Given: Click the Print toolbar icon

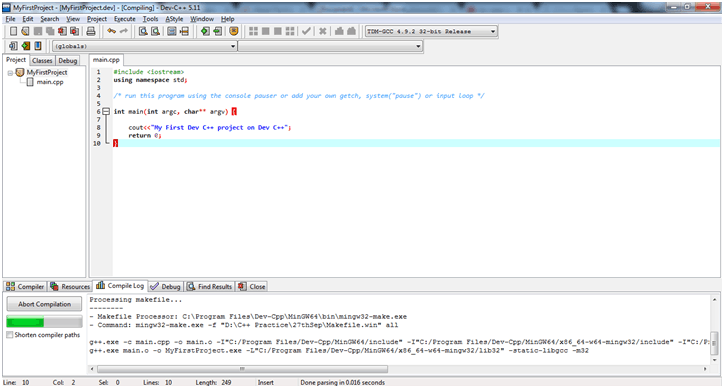Looking at the screenshot, I should point(91,31).
